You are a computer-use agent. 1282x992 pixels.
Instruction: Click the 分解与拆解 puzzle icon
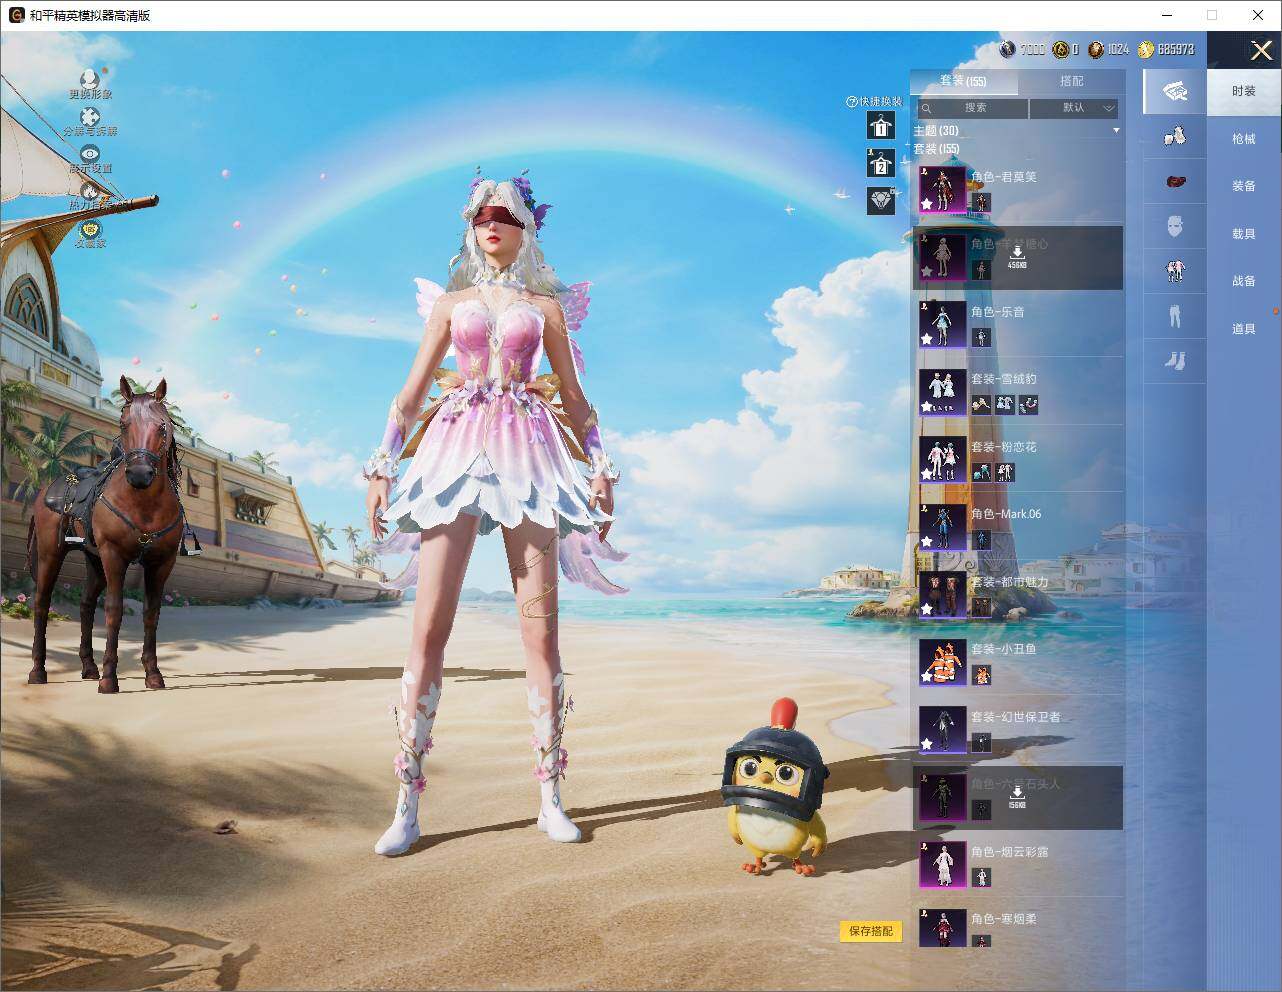(x=90, y=116)
